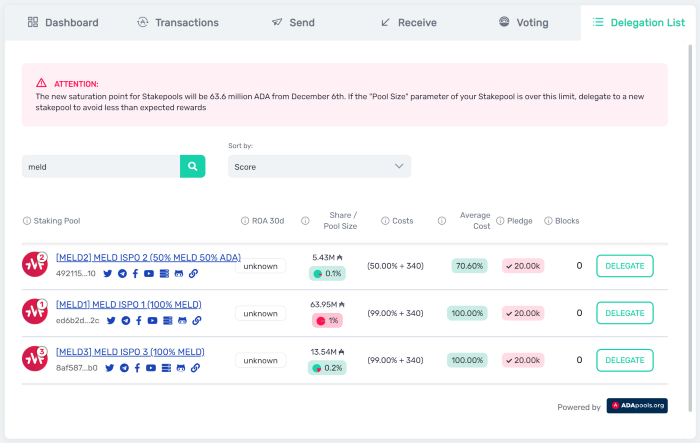700x443 pixels.
Task: Click server stack icon in MELD1 row
Action: click(x=168, y=320)
